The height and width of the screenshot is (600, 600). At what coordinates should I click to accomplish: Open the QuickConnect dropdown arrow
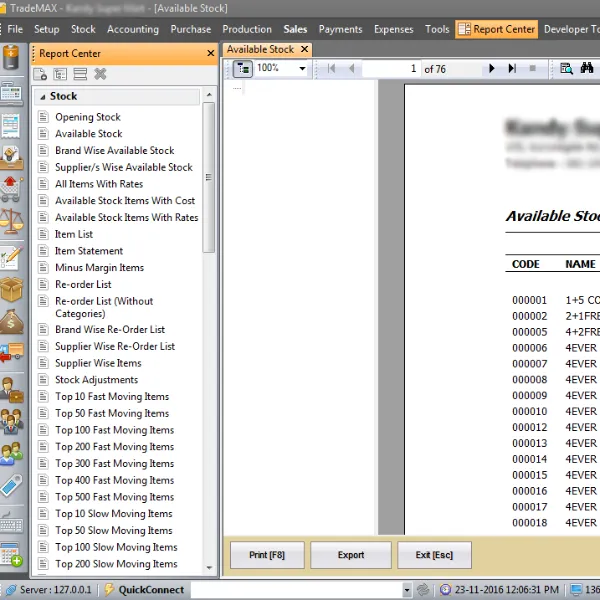click(407, 590)
